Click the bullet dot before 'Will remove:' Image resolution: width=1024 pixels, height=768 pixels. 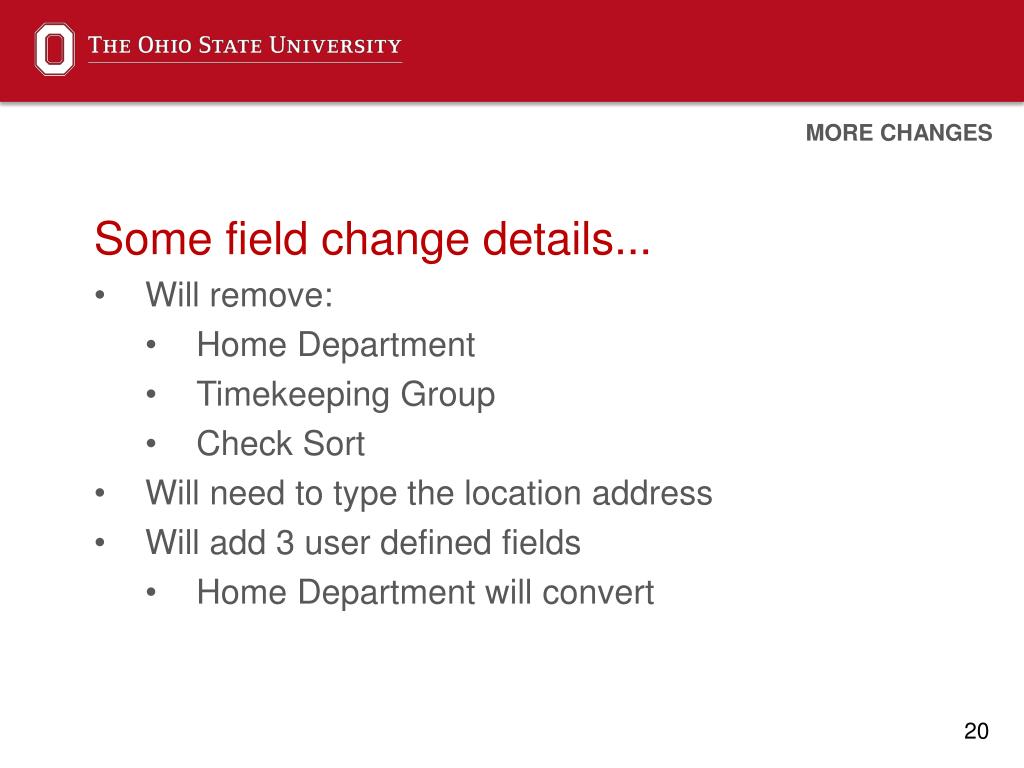[99, 295]
